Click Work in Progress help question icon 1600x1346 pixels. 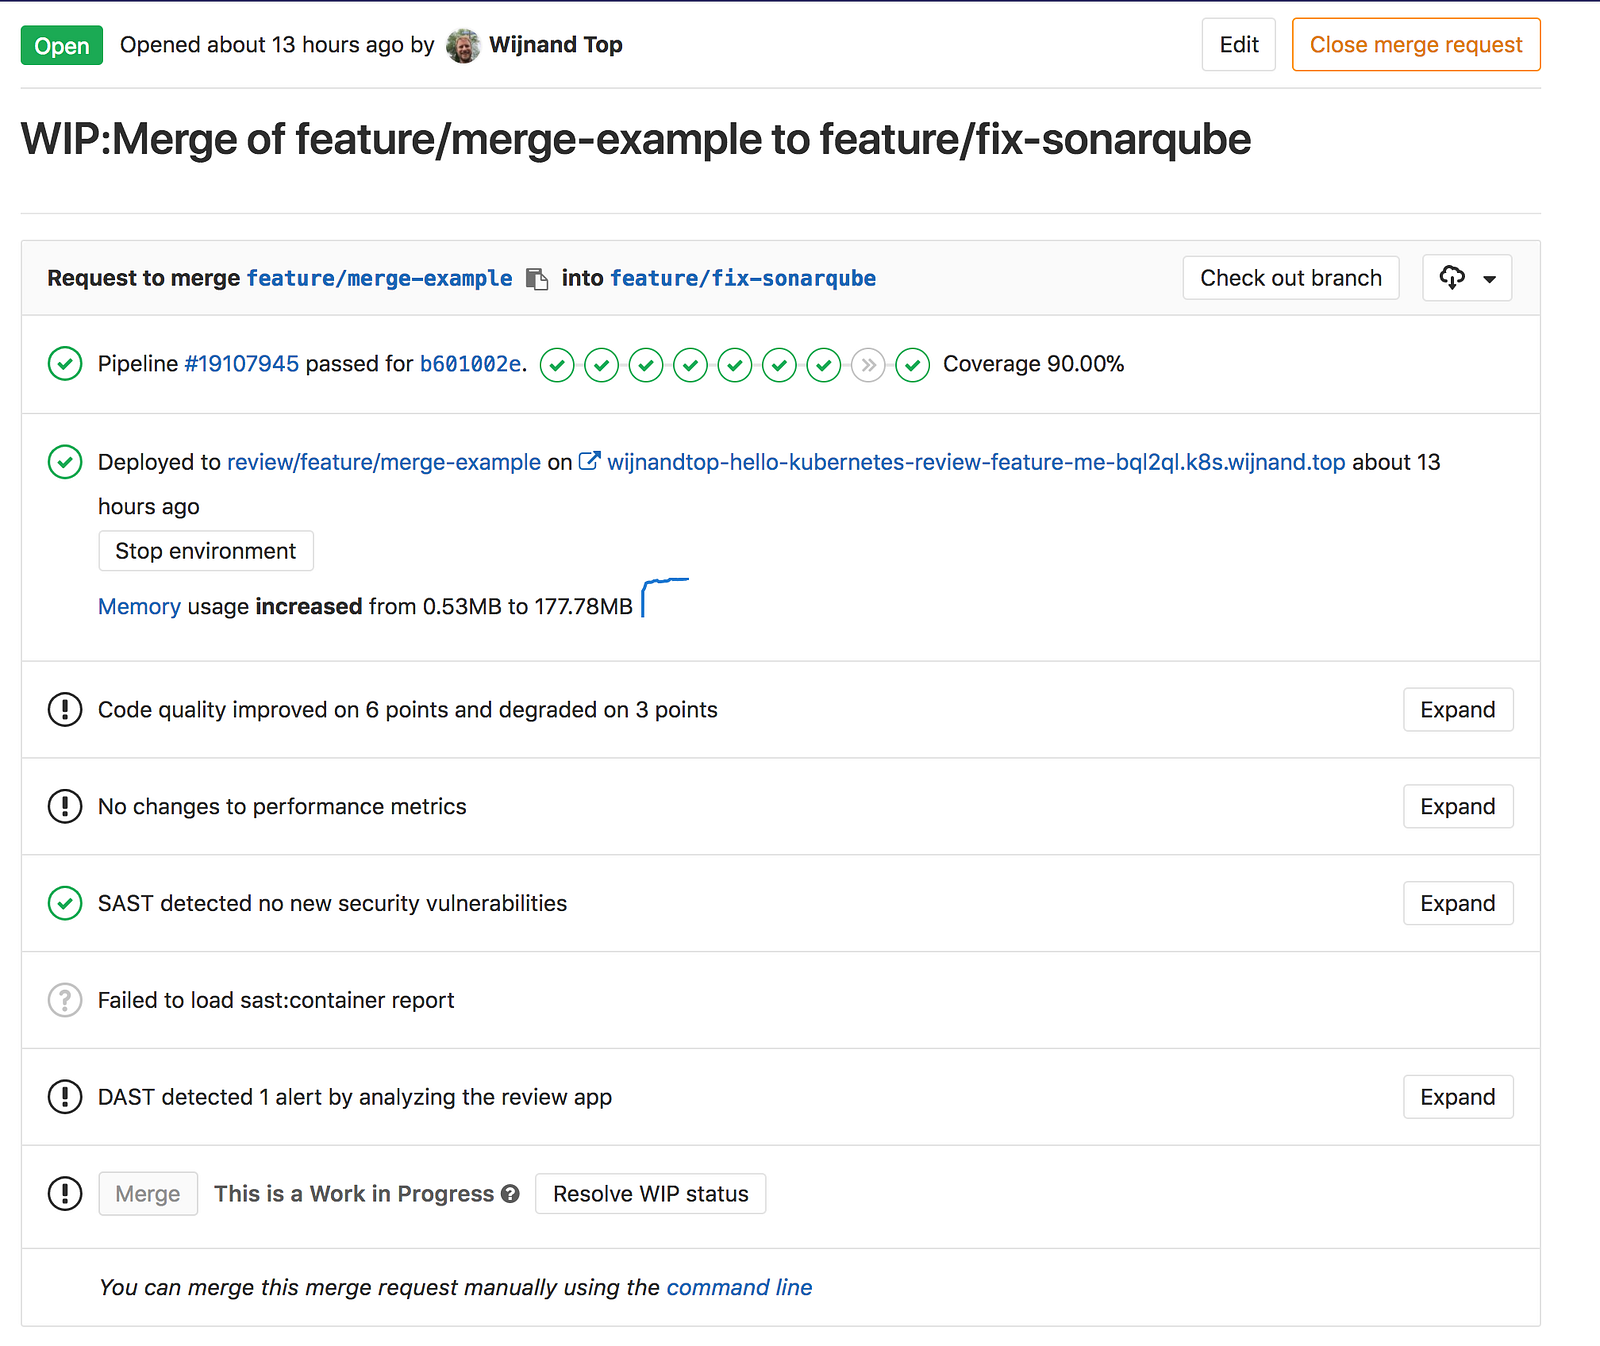510,1194
